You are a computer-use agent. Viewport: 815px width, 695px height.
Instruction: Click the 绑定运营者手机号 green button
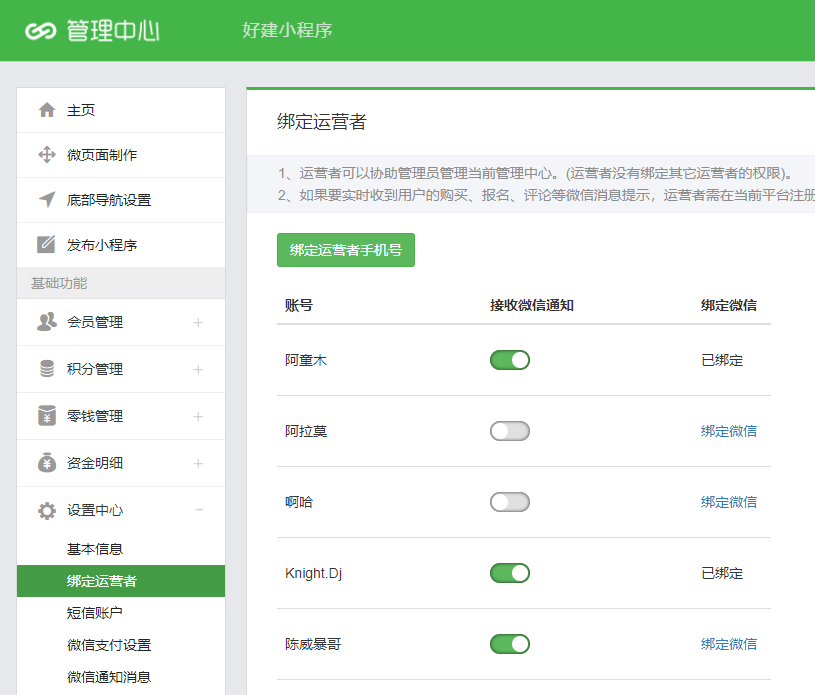tap(345, 250)
